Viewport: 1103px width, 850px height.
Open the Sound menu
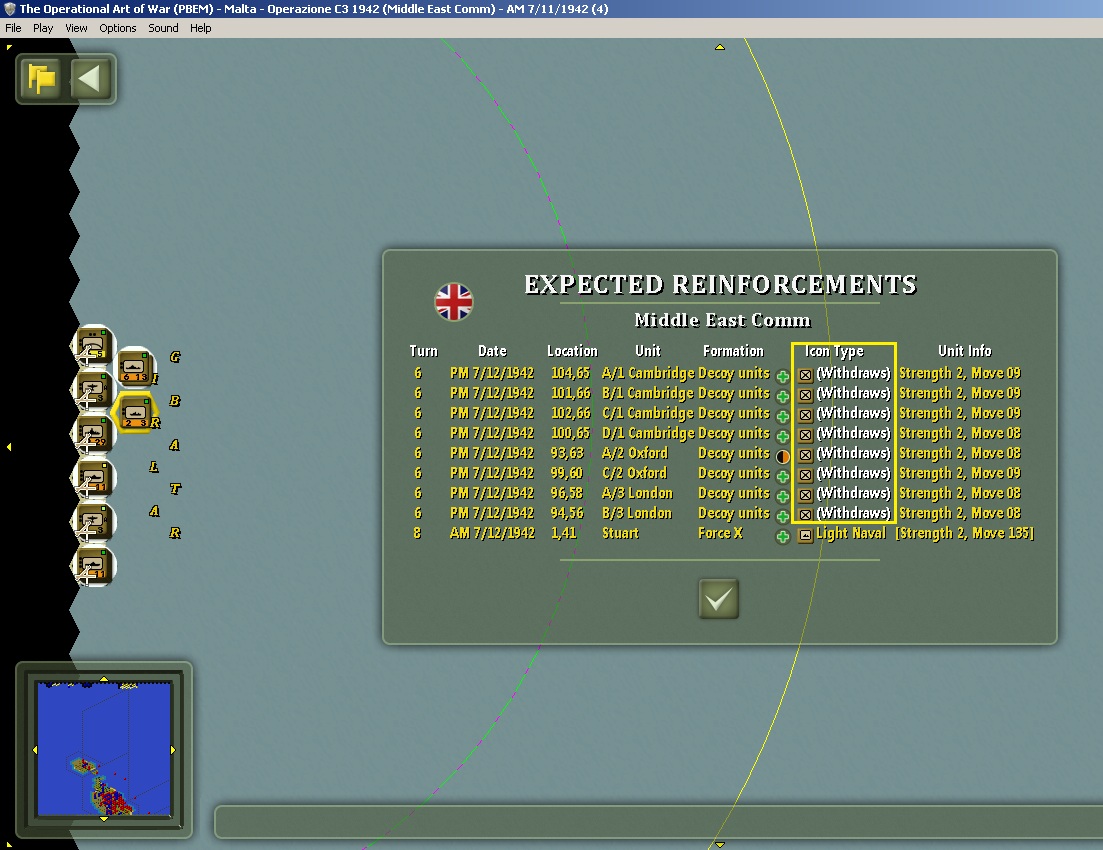pyautogui.click(x=163, y=28)
